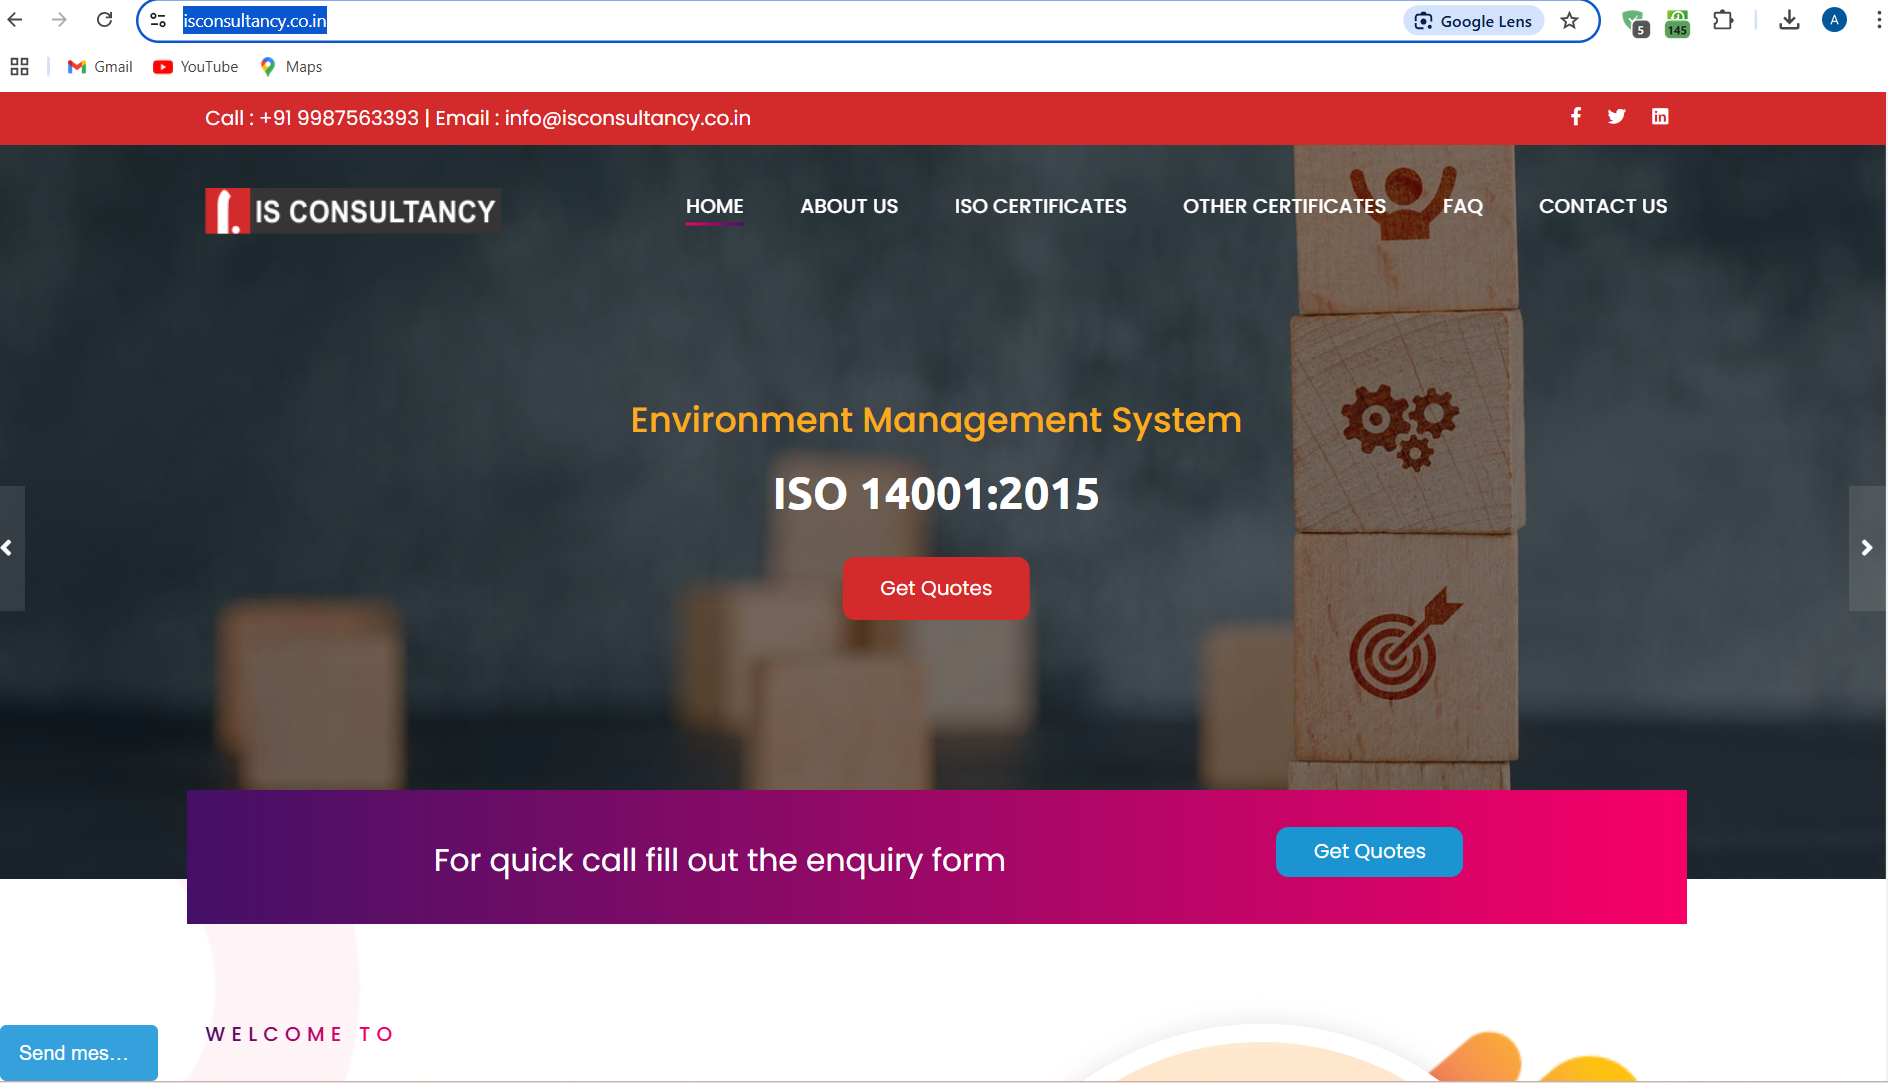Open the Other Certificates menu
This screenshot has width=1888, height=1083.
(x=1284, y=206)
